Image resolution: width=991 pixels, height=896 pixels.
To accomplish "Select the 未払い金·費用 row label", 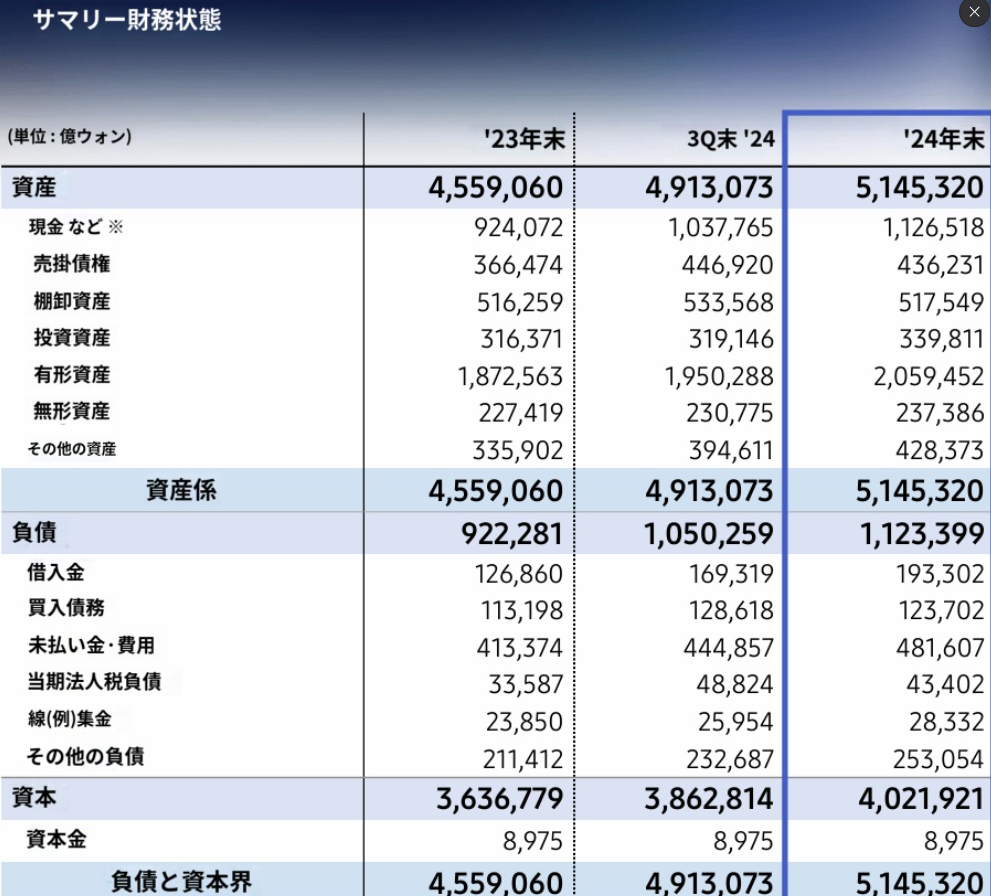I will (91, 646).
